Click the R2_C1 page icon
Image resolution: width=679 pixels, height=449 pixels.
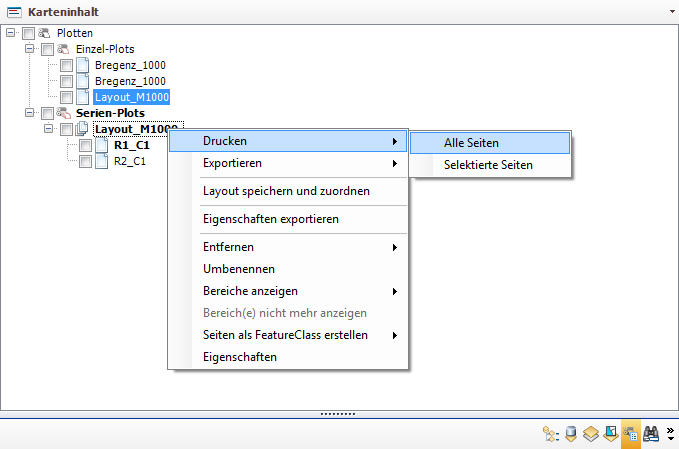click(x=101, y=161)
